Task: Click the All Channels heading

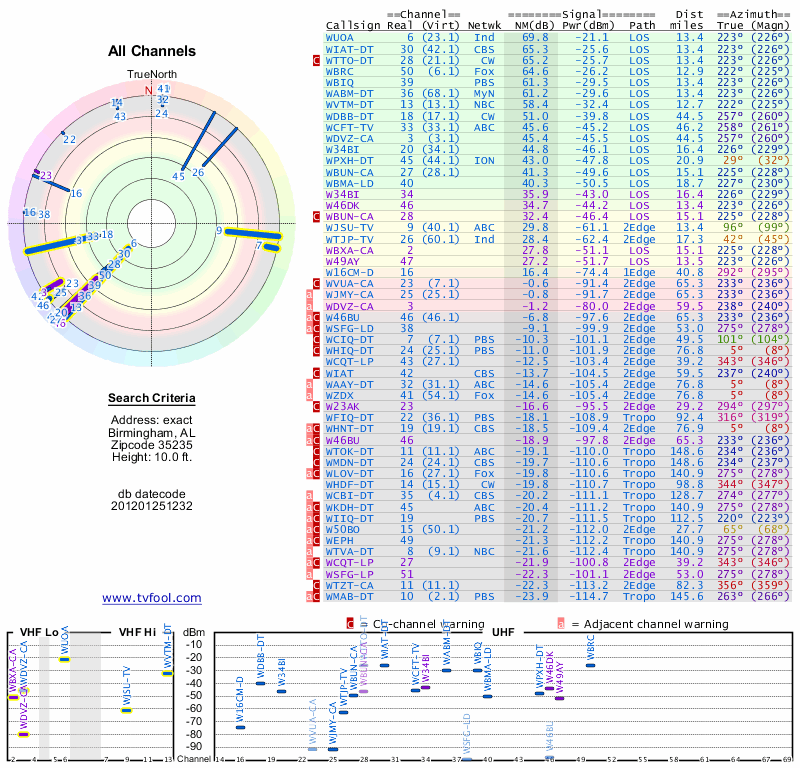Action: [152, 51]
